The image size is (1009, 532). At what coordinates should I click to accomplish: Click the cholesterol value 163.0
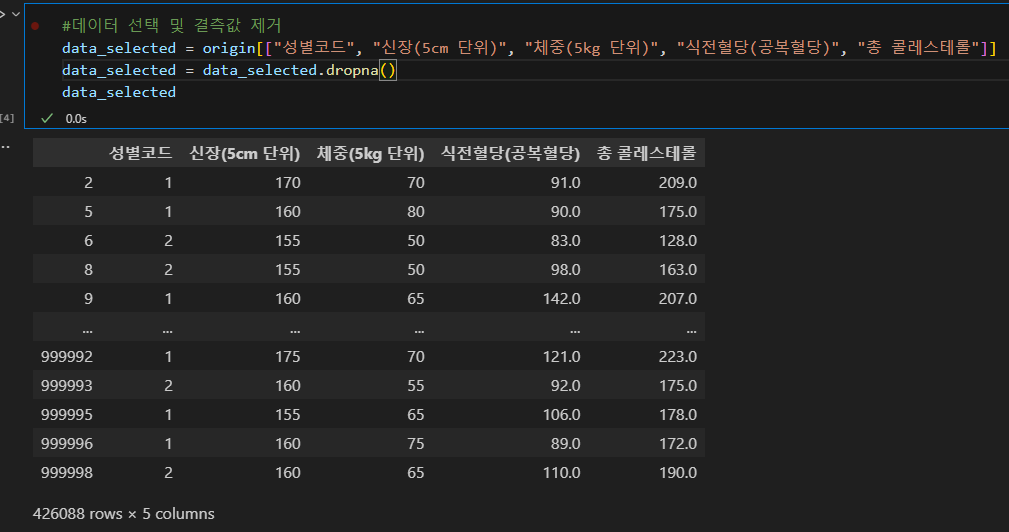678,270
